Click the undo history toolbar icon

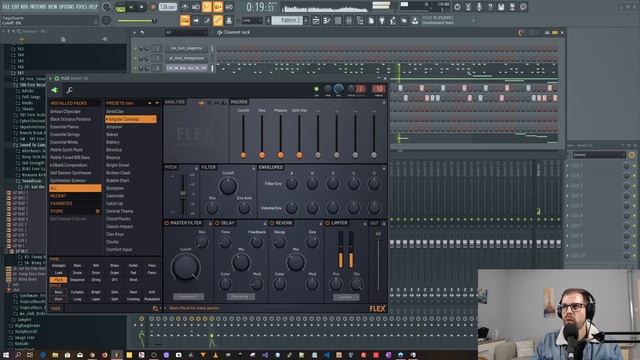[x=457, y=7]
